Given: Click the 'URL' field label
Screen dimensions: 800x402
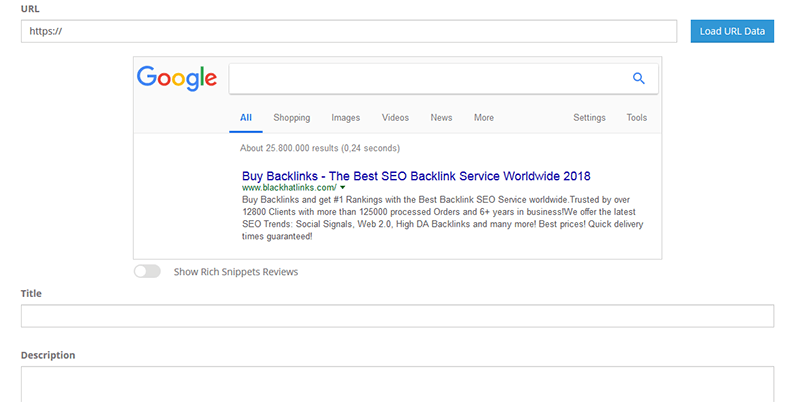Looking at the screenshot, I should coord(30,9).
